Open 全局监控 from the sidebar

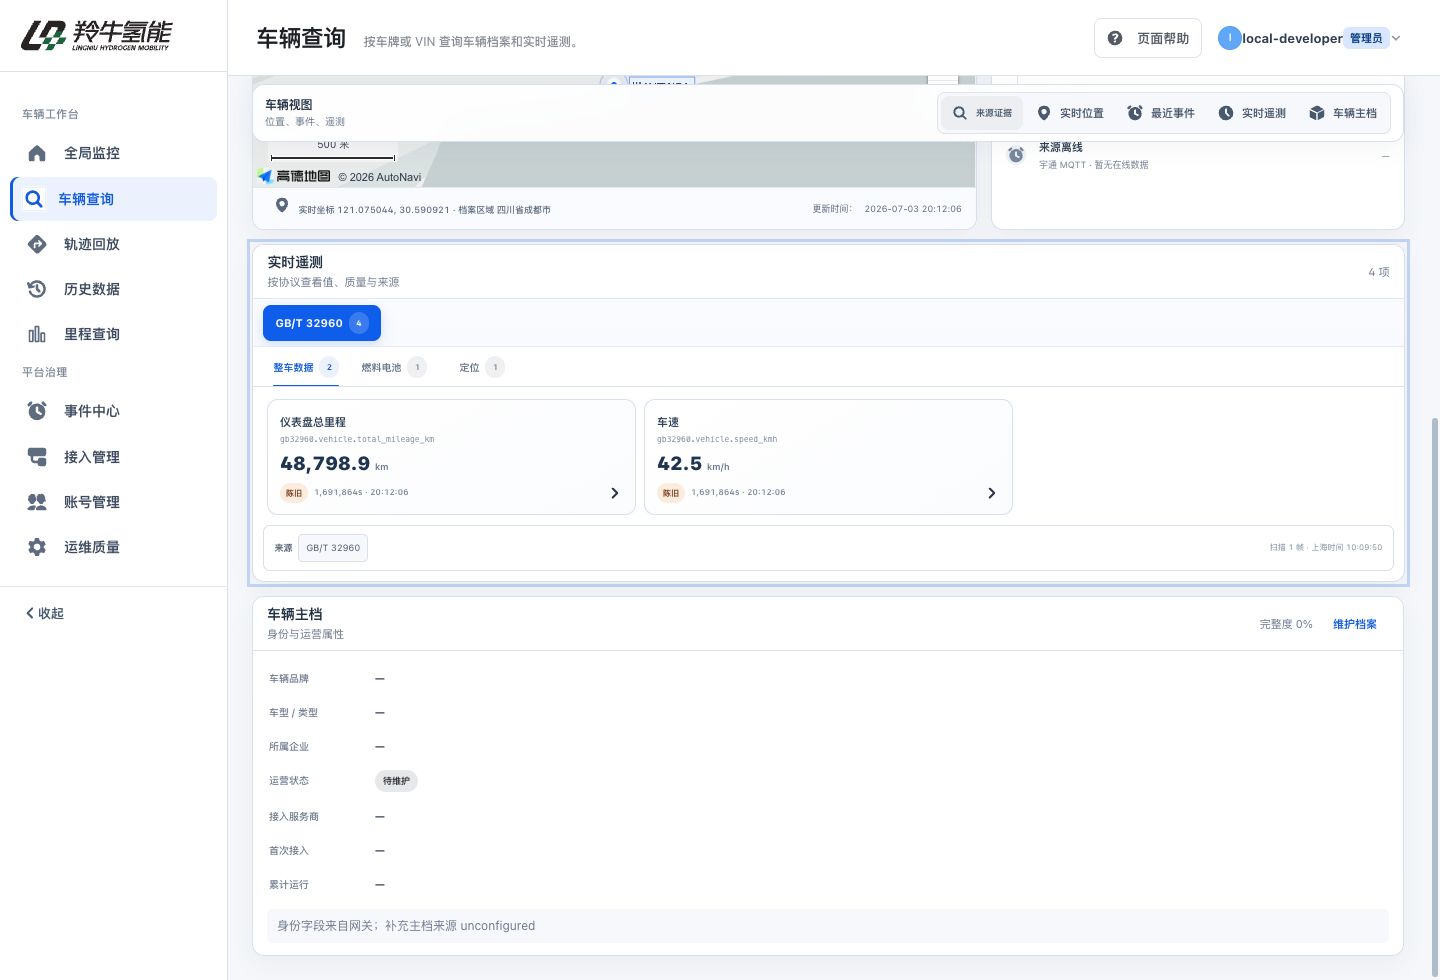(x=114, y=153)
